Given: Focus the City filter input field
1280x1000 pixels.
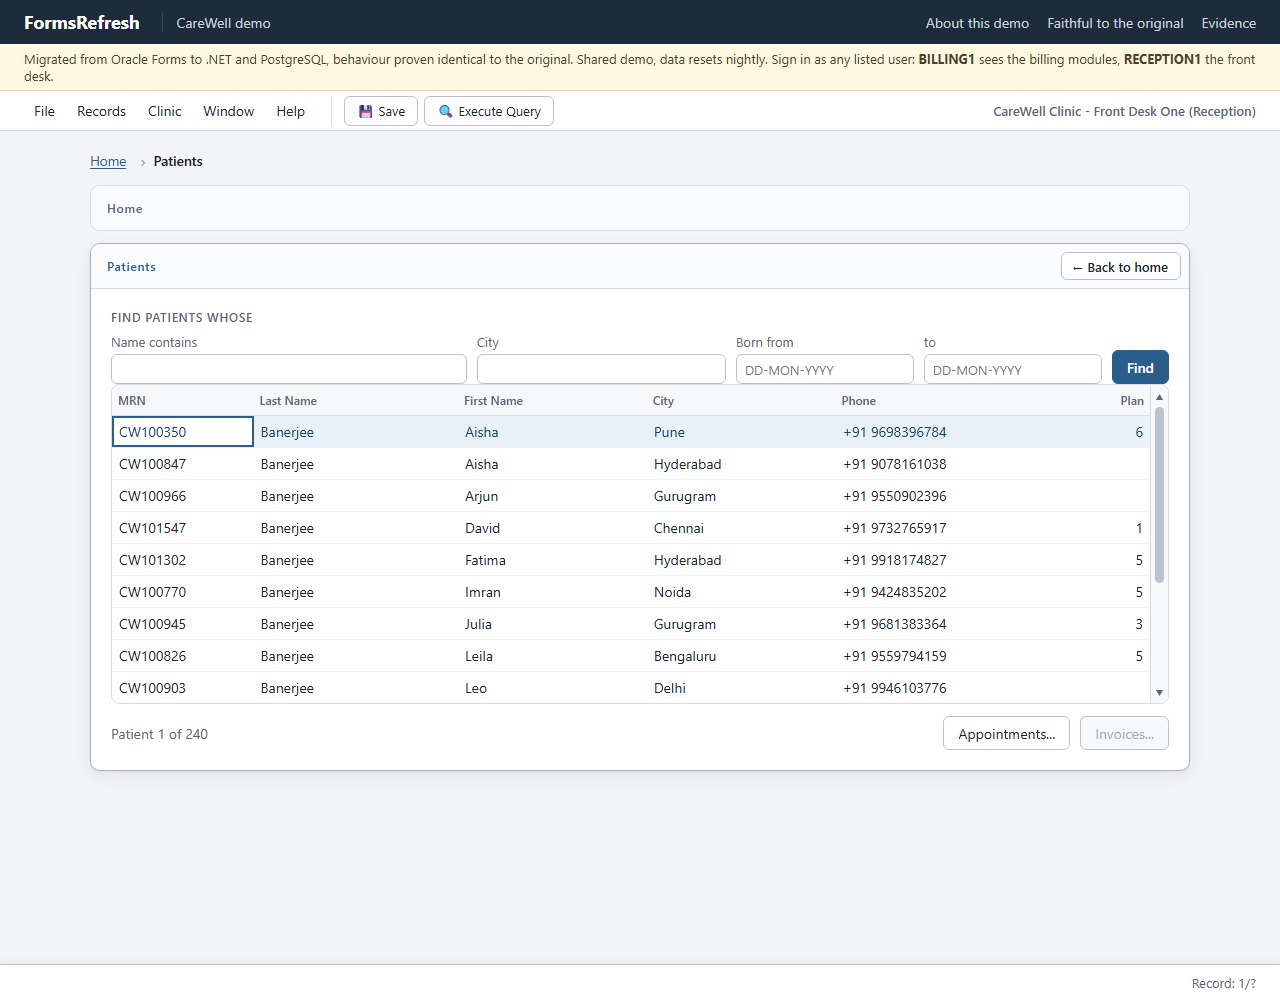Looking at the screenshot, I should pyautogui.click(x=601, y=369).
